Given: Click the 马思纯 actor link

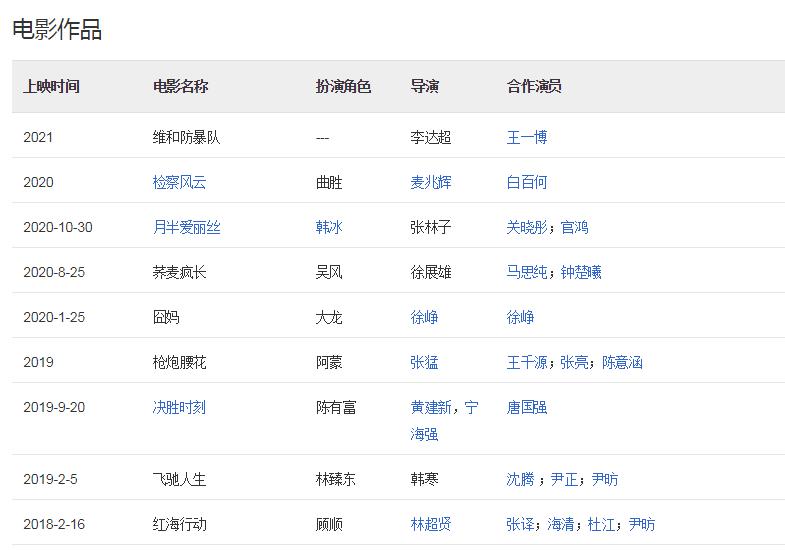Looking at the screenshot, I should [x=527, y=272].
